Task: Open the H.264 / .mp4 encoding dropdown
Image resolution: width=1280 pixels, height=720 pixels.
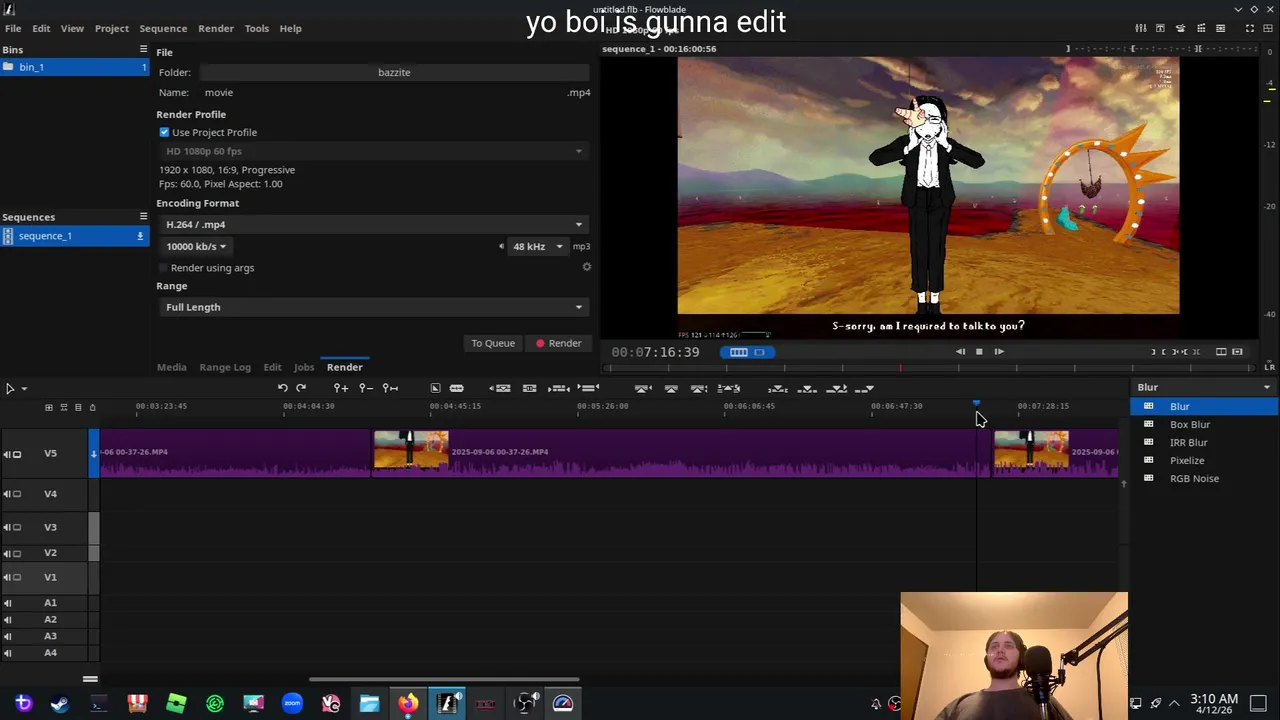Action: [373, 224]
